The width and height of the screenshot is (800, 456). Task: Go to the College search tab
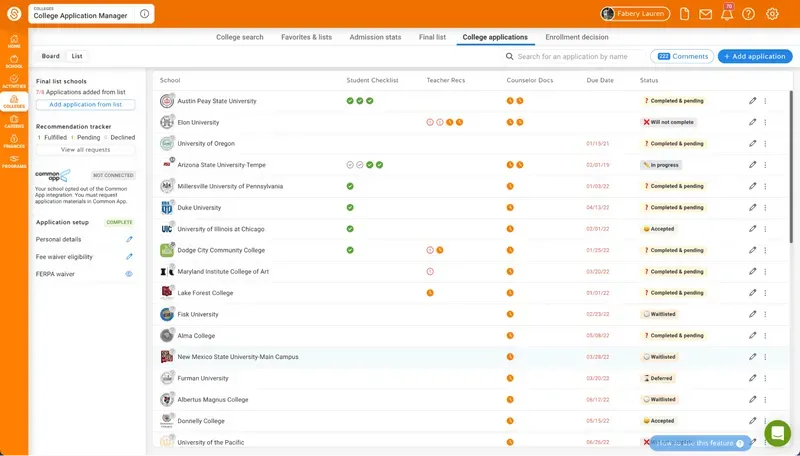tap(240, 37)
